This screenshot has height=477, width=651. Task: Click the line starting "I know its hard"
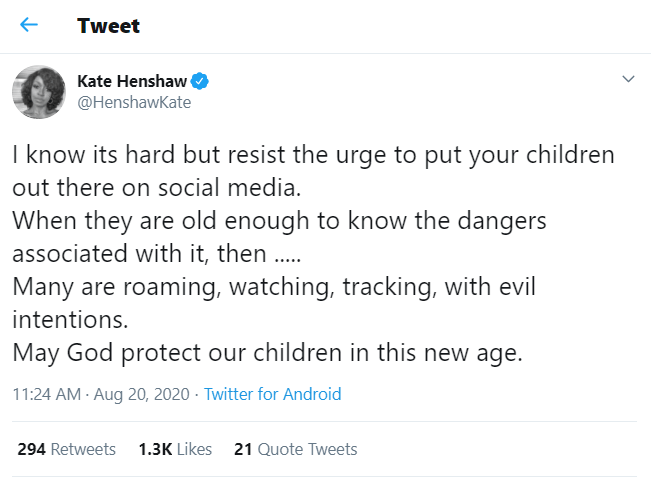314,156
